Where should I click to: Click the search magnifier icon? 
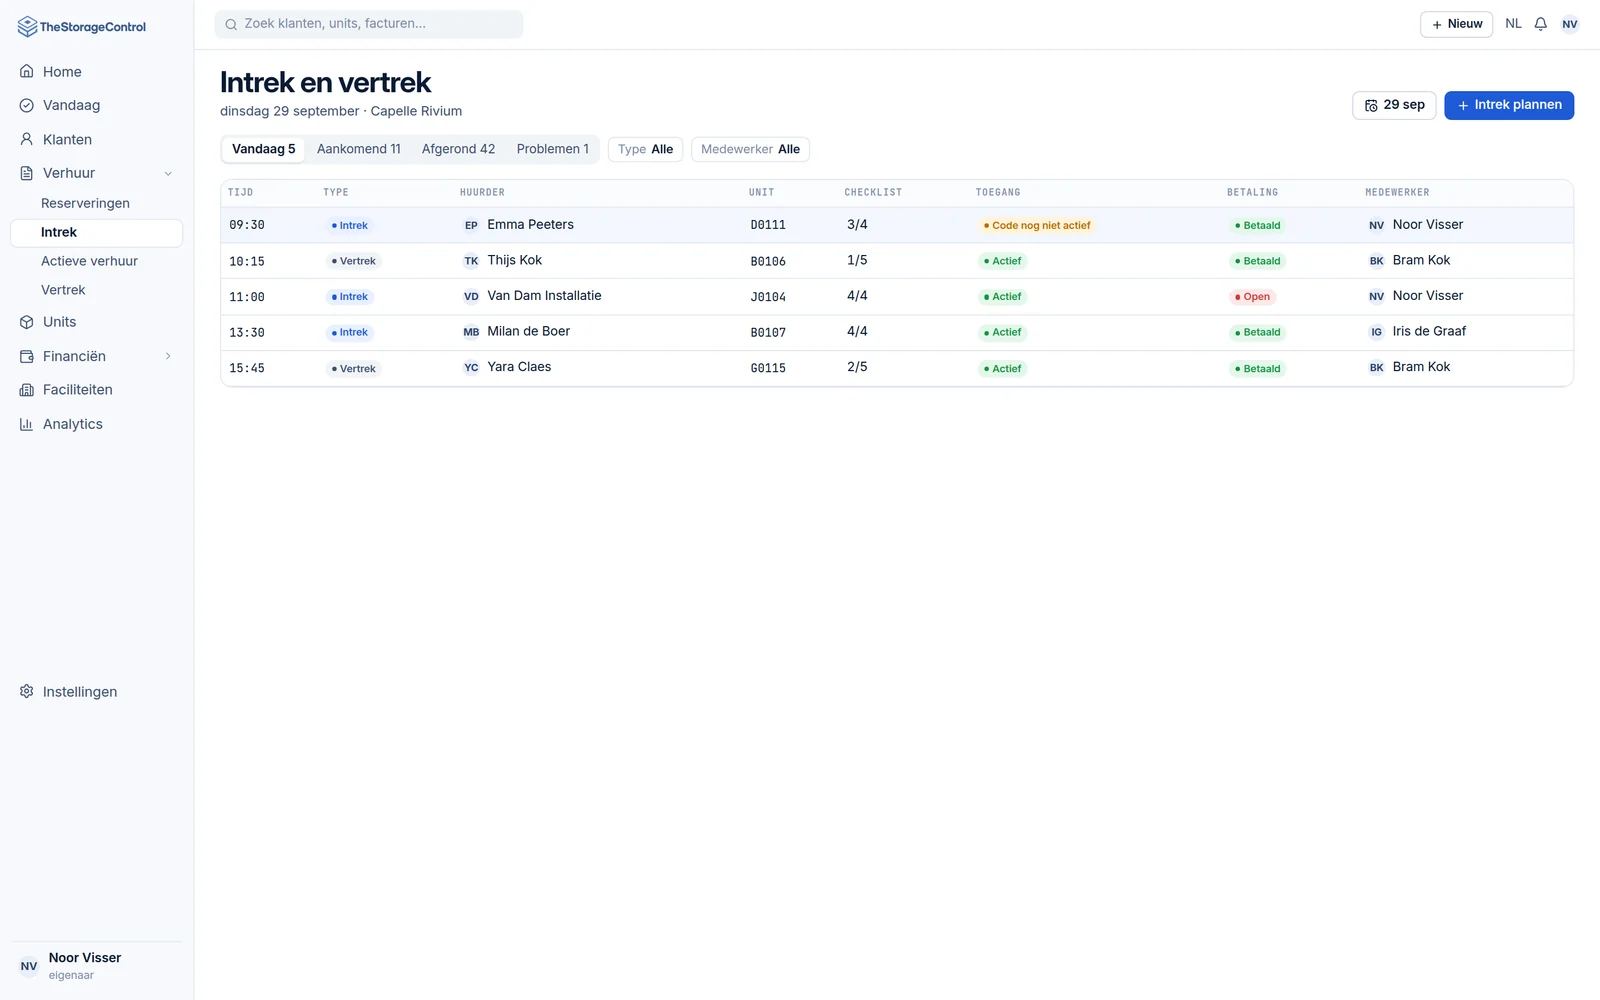point(231,24)
